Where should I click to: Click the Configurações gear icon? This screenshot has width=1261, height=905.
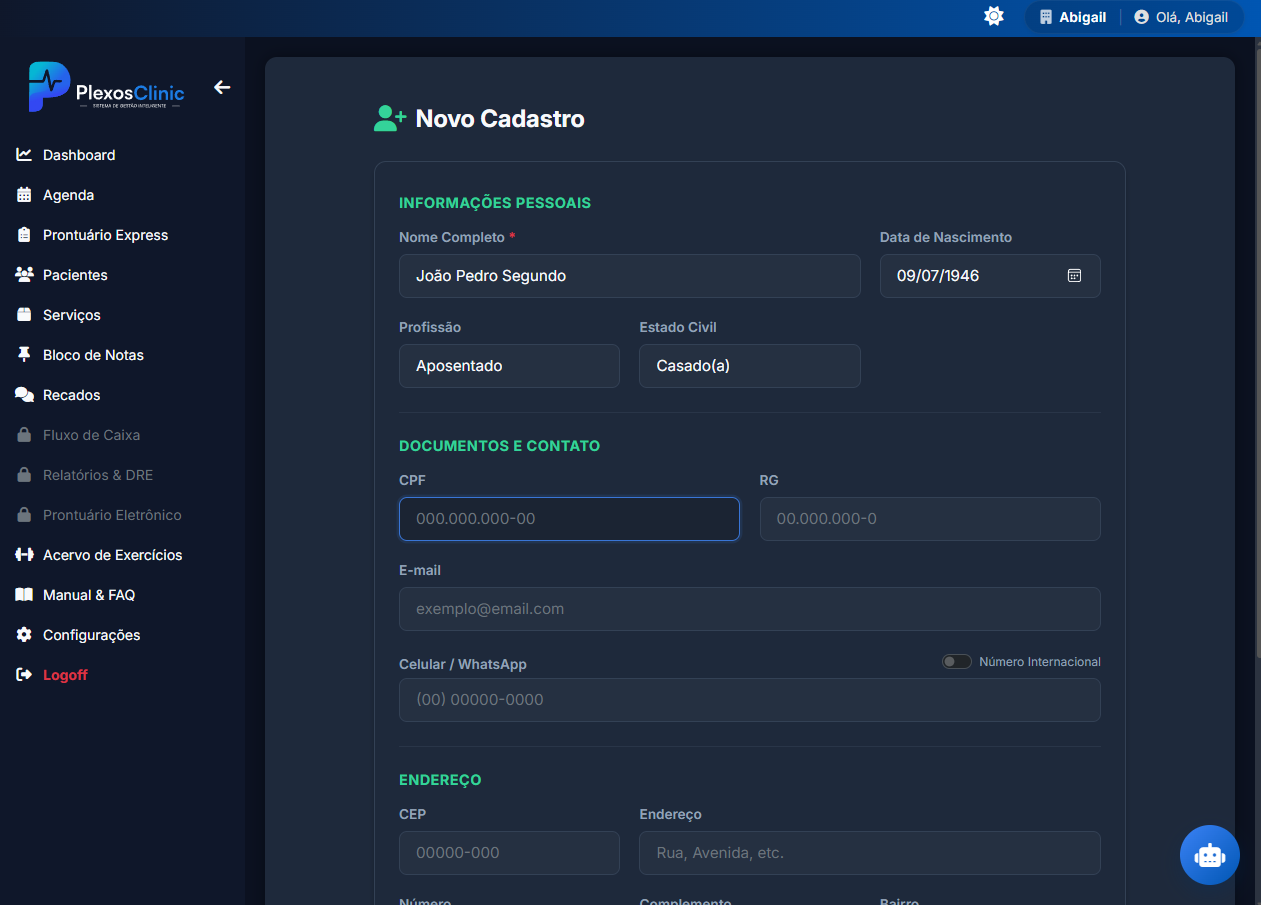[x=24, y=635]
